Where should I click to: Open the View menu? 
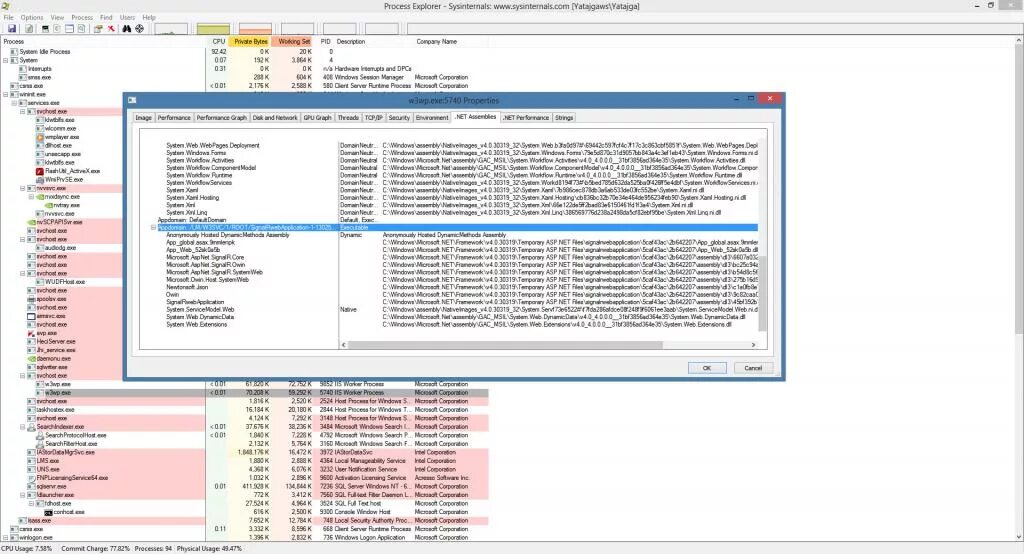point(57,18)
